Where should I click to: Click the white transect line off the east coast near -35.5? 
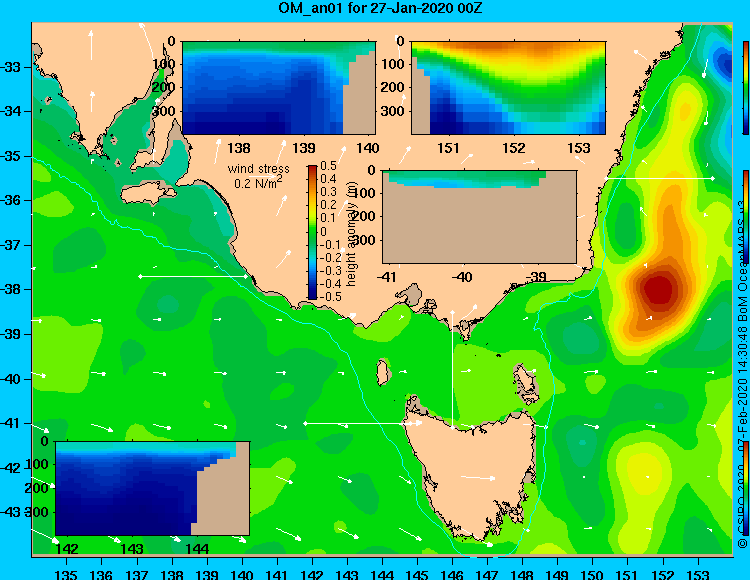point(659,178)
